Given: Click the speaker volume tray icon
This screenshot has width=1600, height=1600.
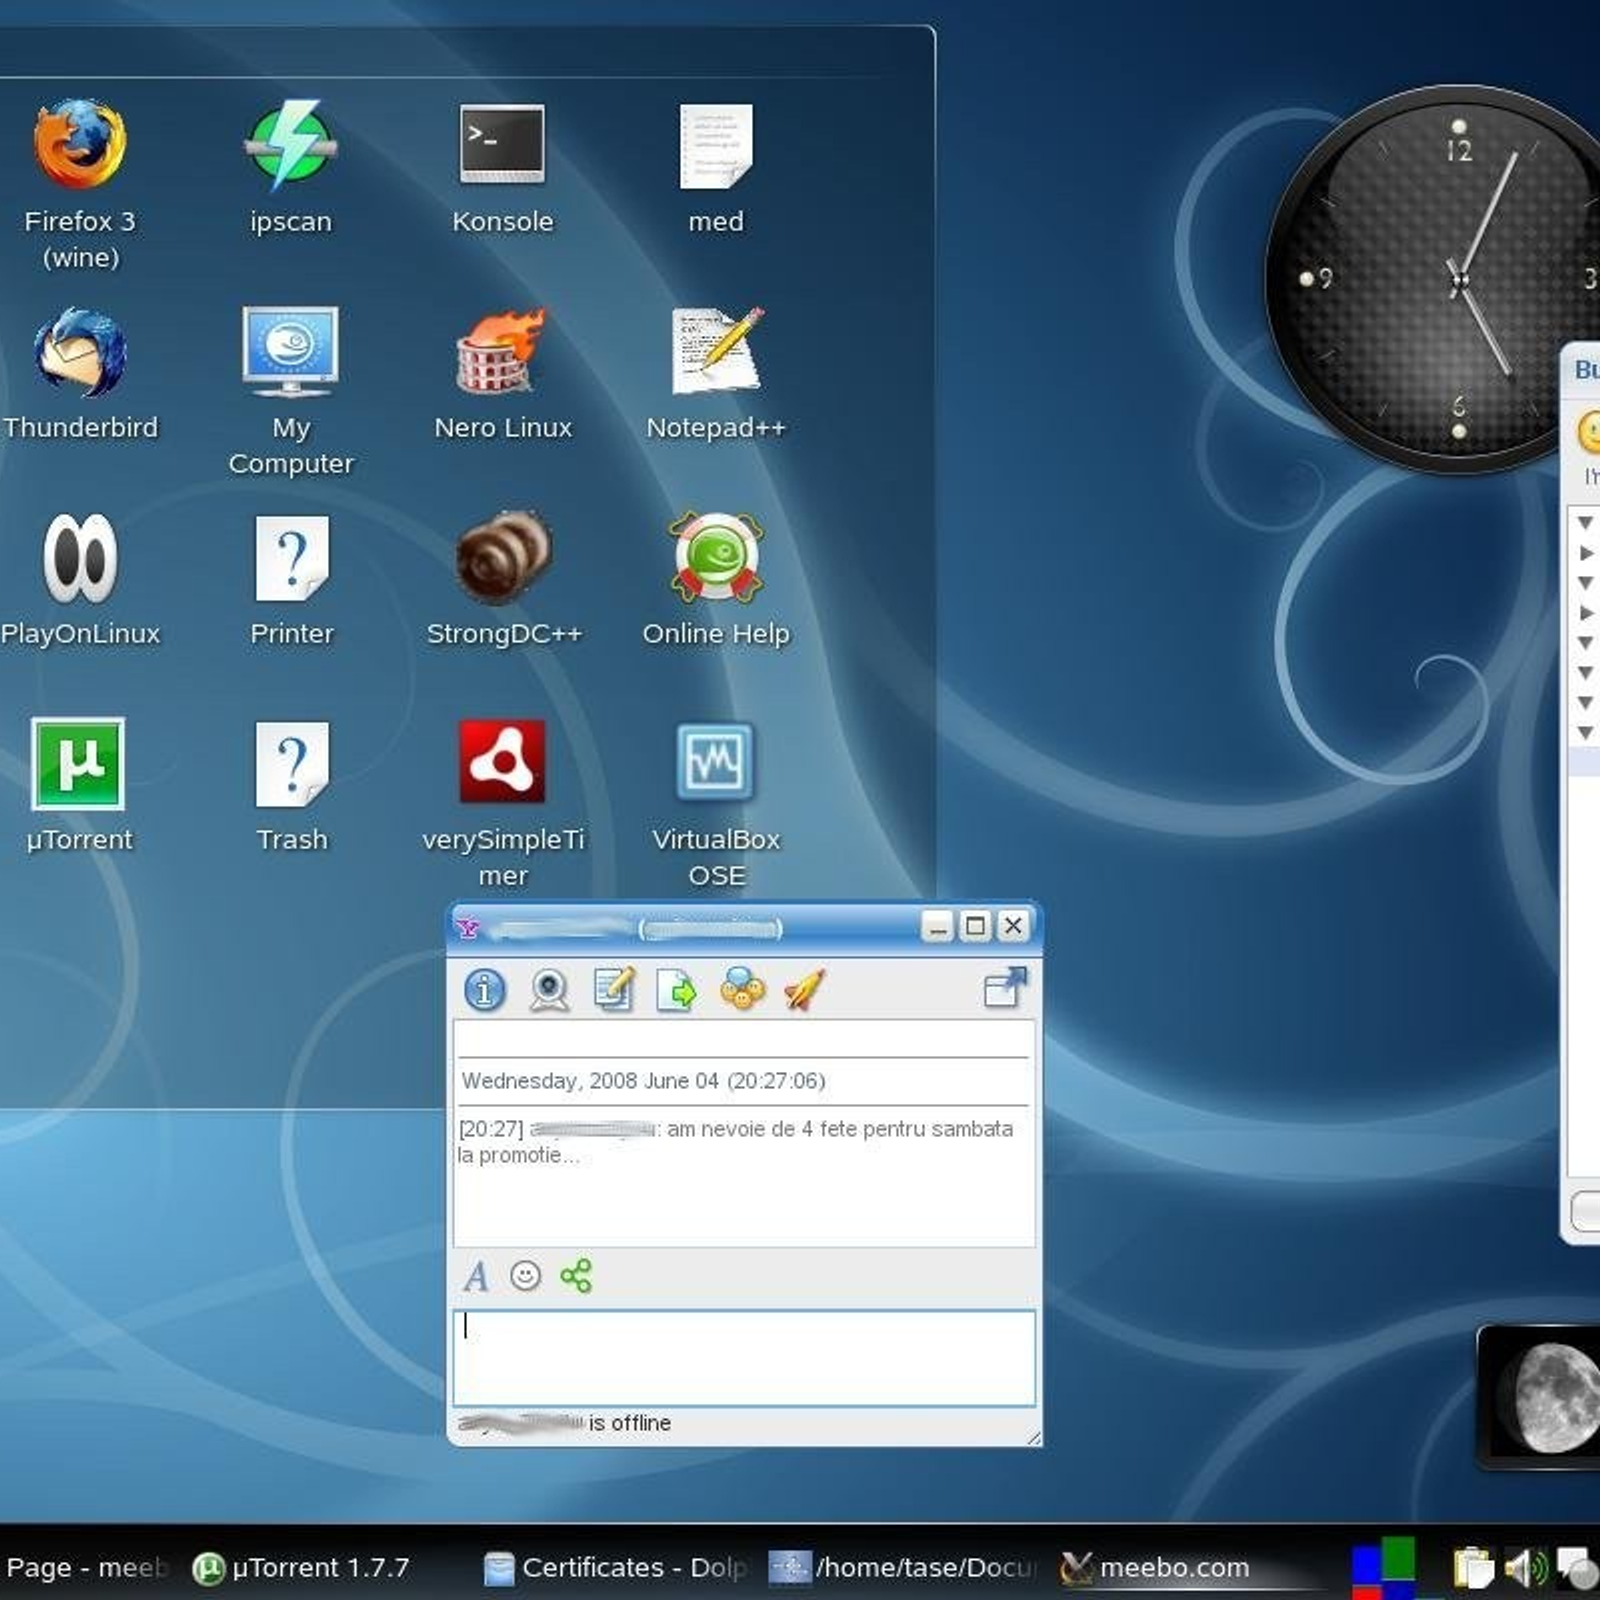Looking at the screenshot, I should point(1525,1567).
